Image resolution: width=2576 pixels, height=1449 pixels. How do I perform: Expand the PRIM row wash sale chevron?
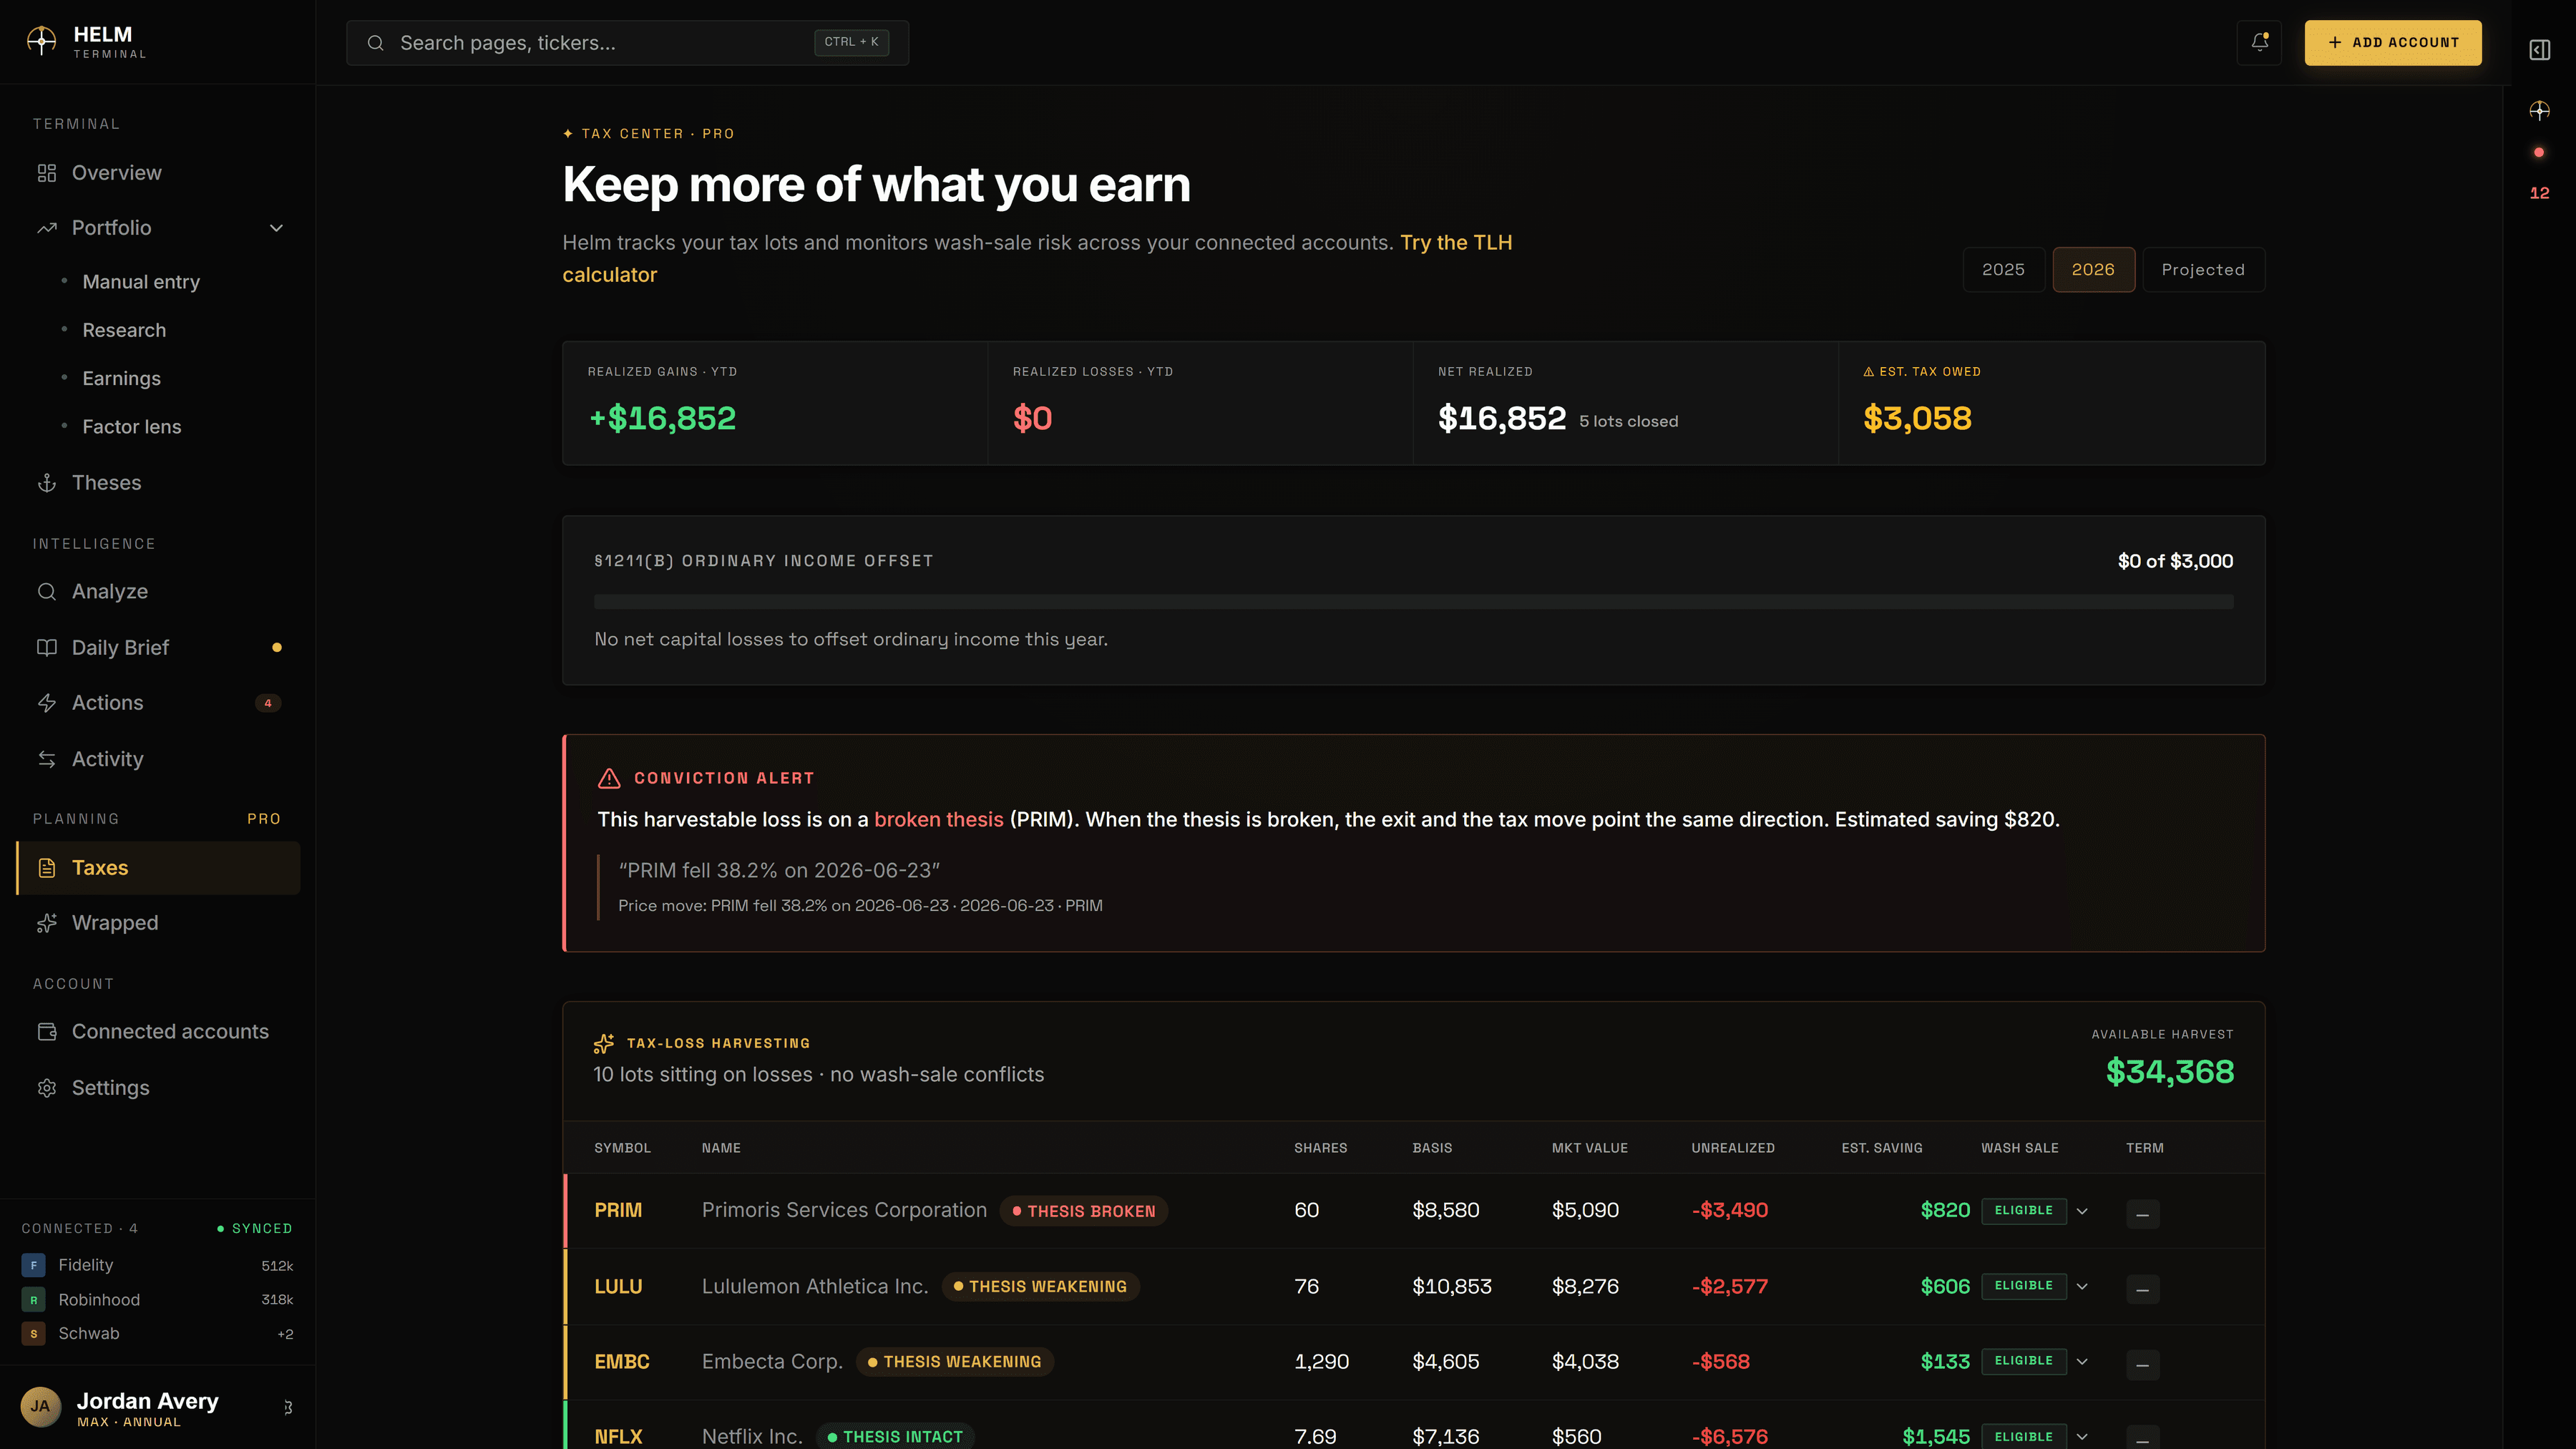click(x=2082, y=1211)
